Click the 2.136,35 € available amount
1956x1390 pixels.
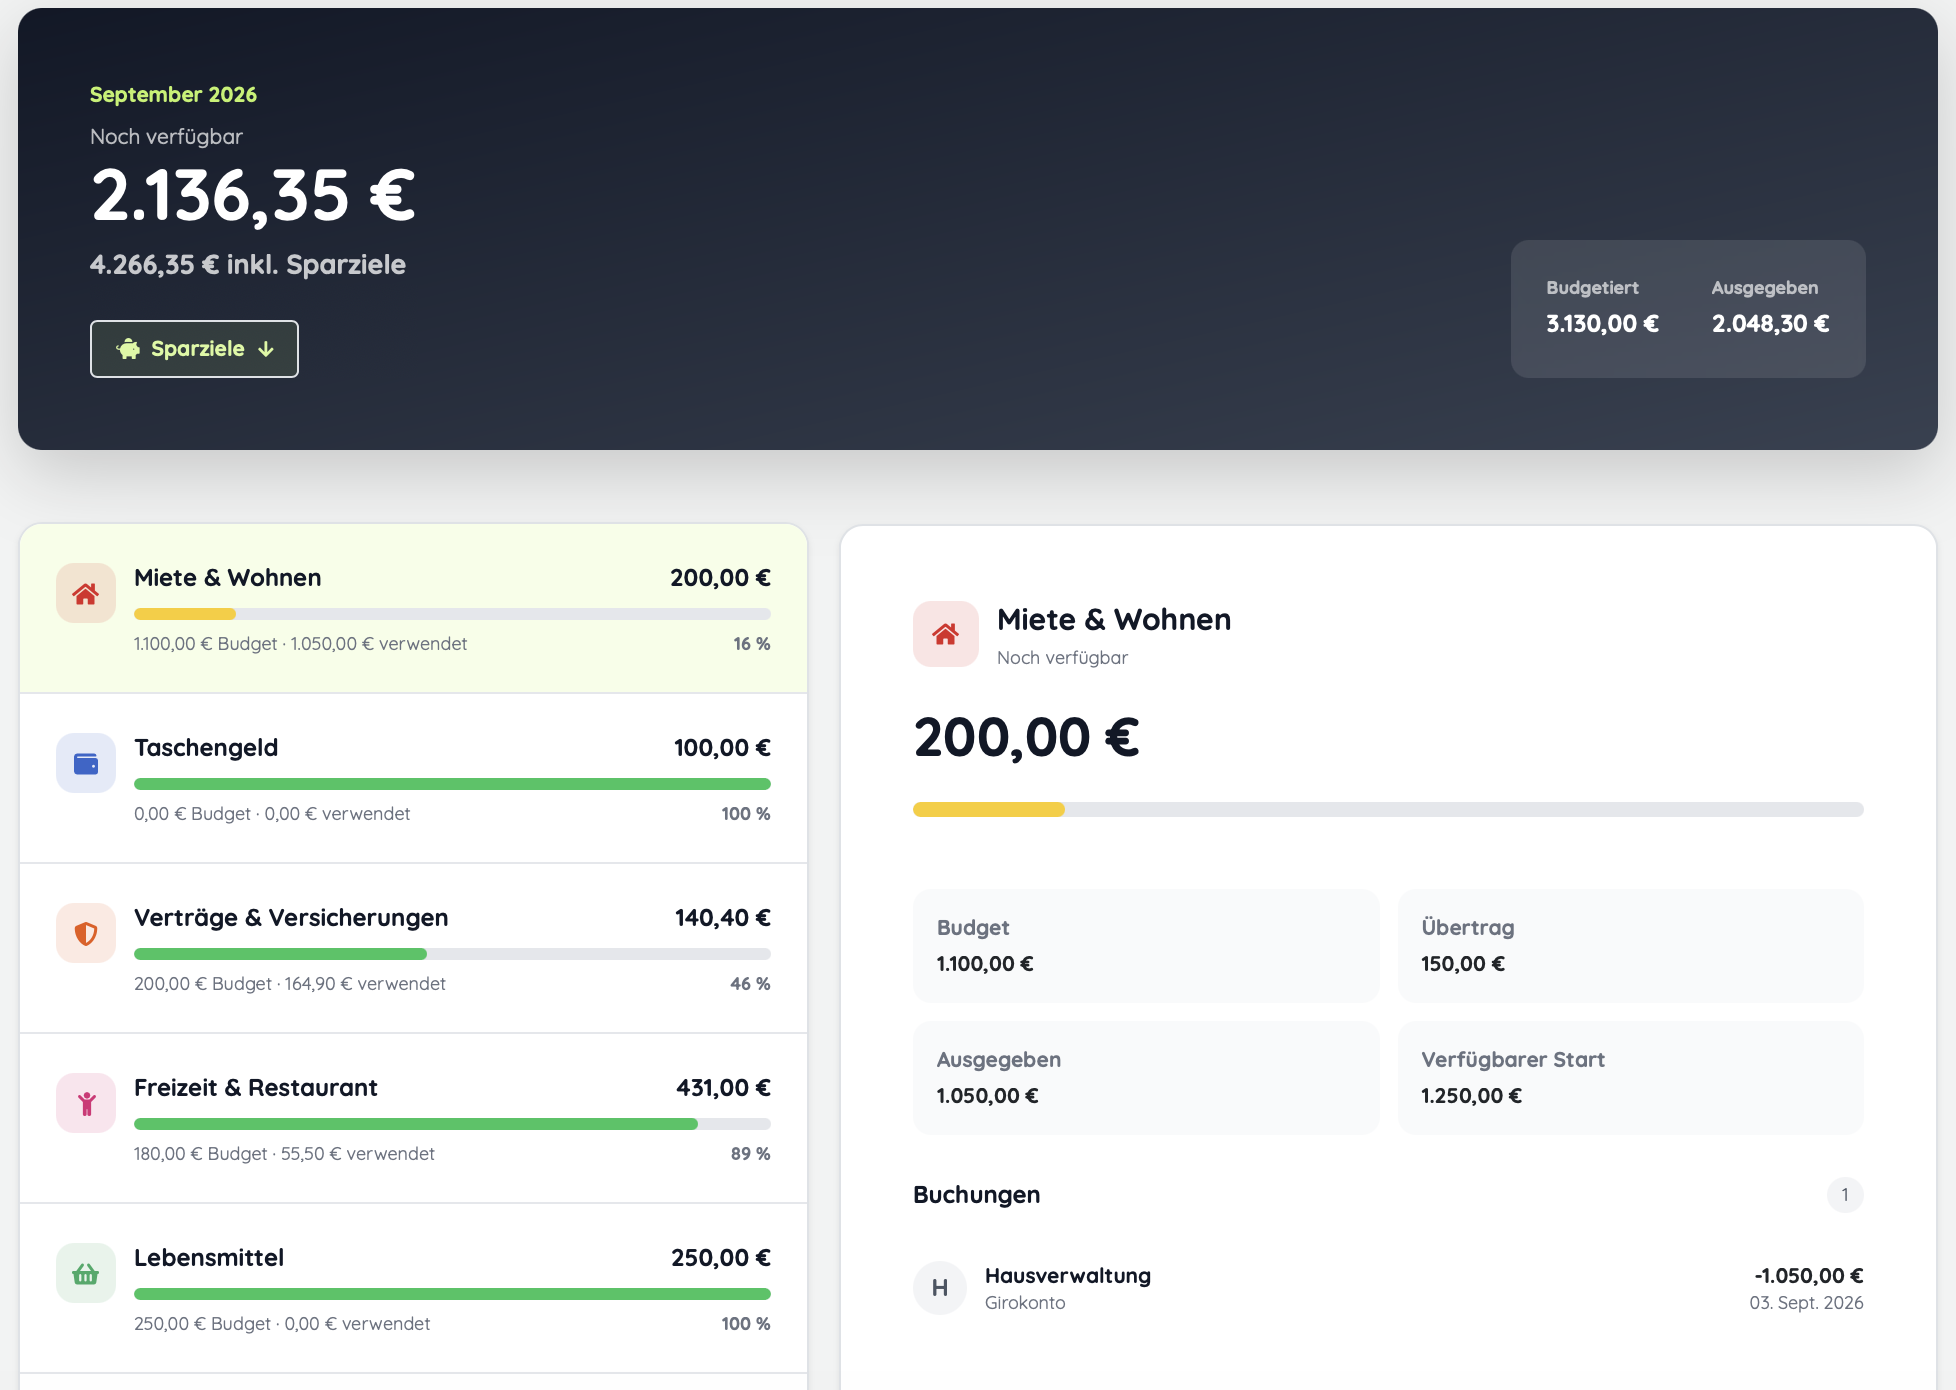tap(253, 195)
